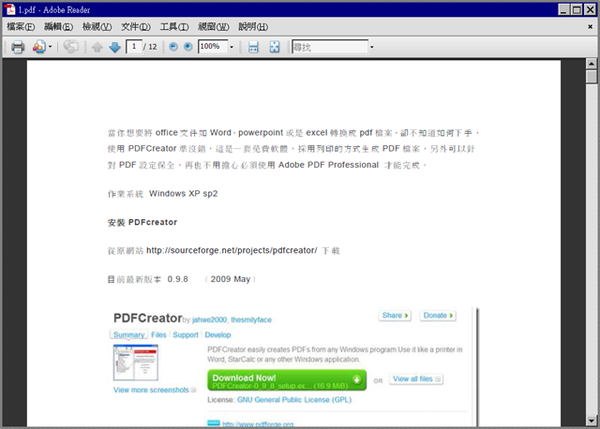The image size is (600, 429).
Task: Go to previous page with up arrow
Action: click(97, 47)
